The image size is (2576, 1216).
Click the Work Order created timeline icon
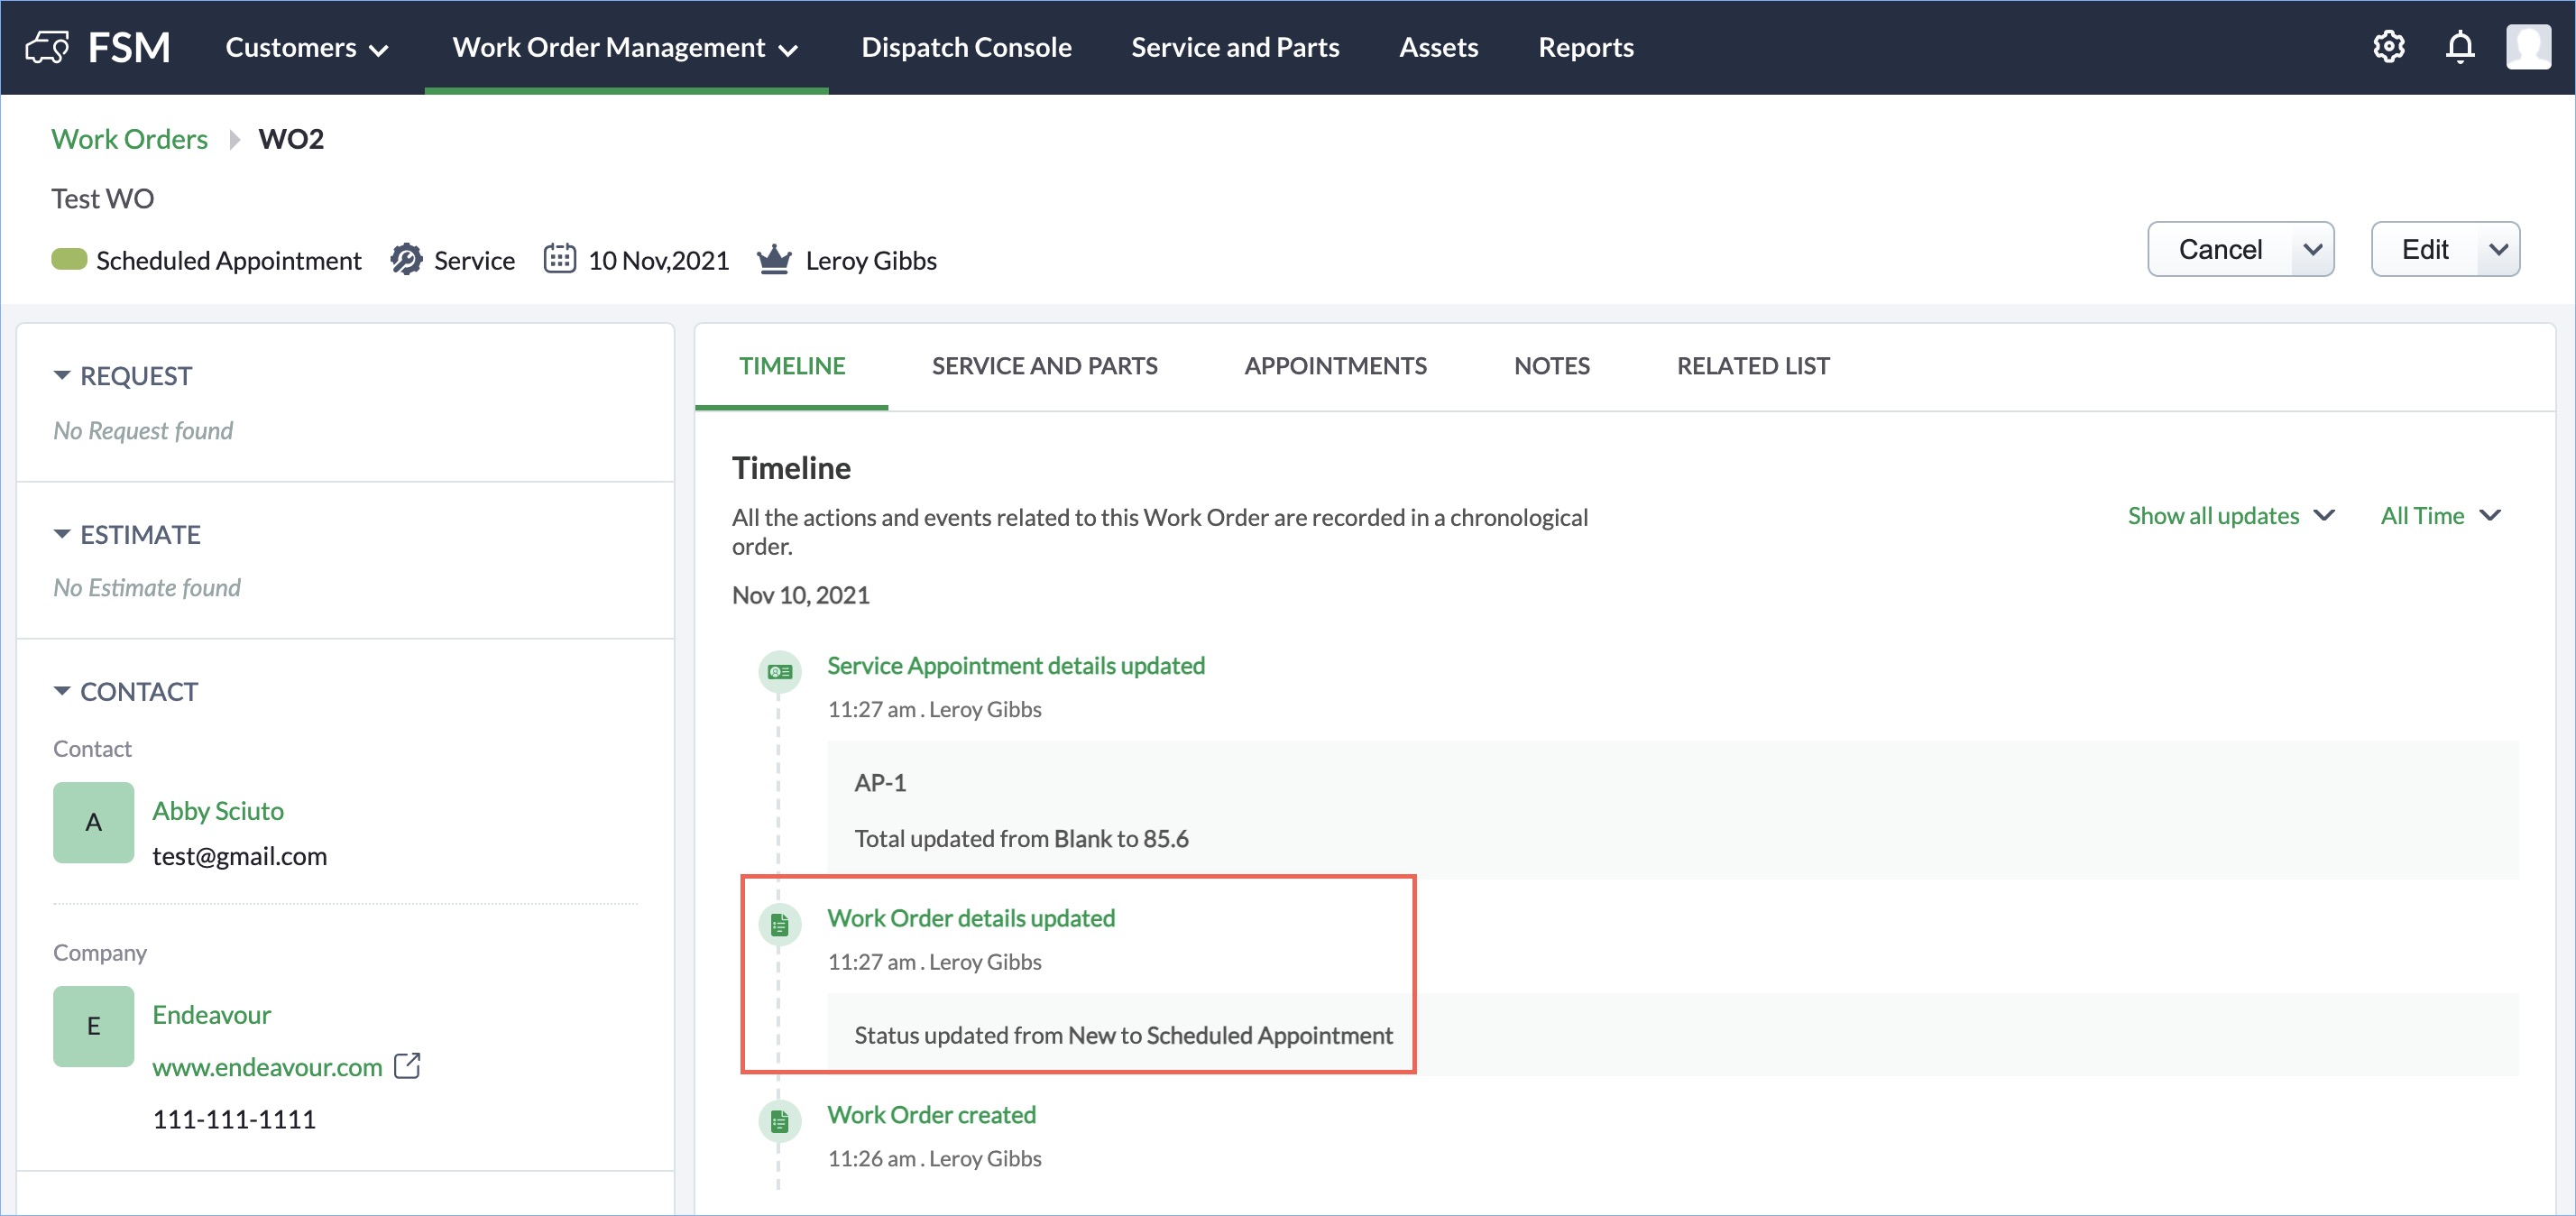pyautogui.click(x=779, y=1121)
